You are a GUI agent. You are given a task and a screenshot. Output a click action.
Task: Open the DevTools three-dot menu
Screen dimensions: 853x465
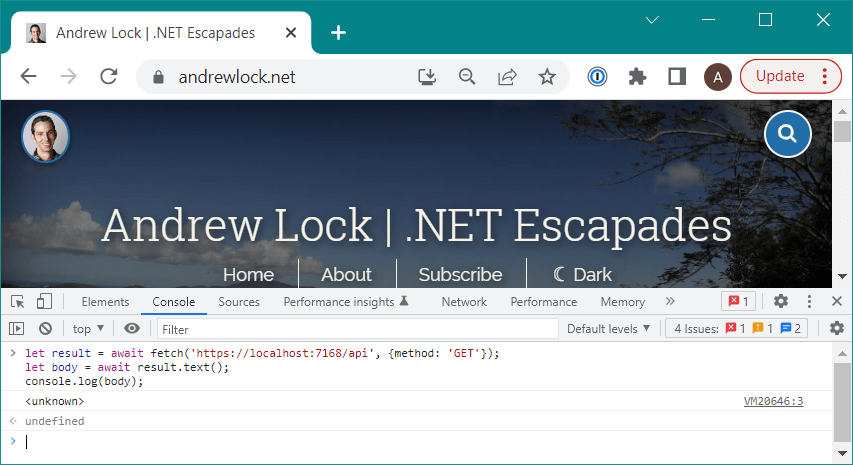[x=809, y=301]
